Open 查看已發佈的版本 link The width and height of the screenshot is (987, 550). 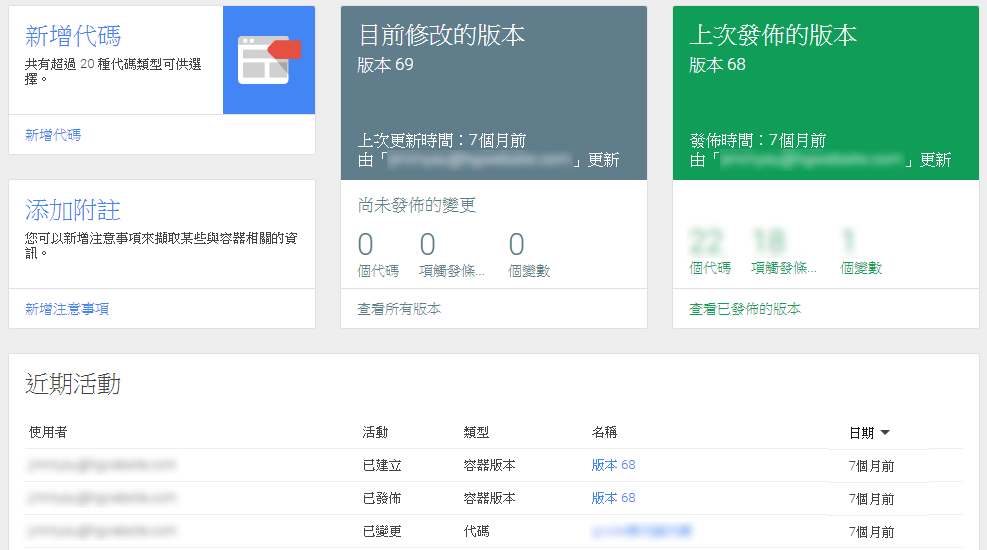click(745, 309)
